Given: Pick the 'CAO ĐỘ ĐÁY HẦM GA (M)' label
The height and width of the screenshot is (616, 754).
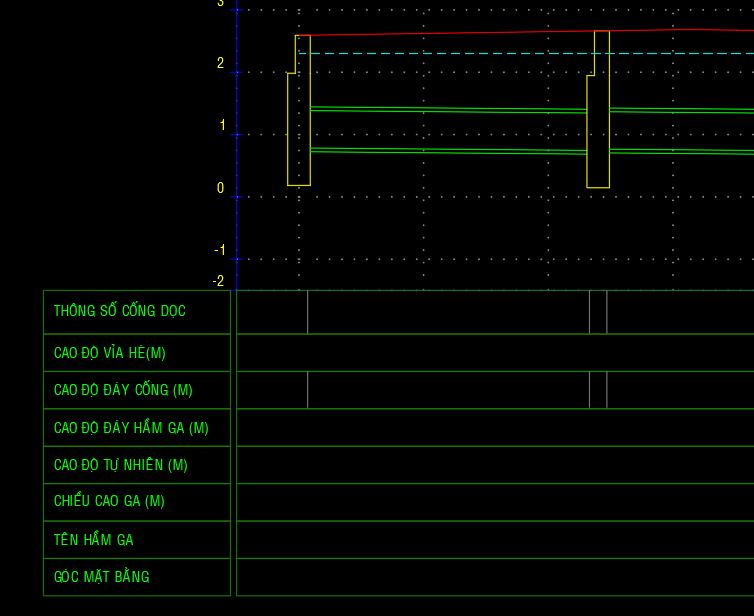Looking at the screenshot, I should coord(131,427).
